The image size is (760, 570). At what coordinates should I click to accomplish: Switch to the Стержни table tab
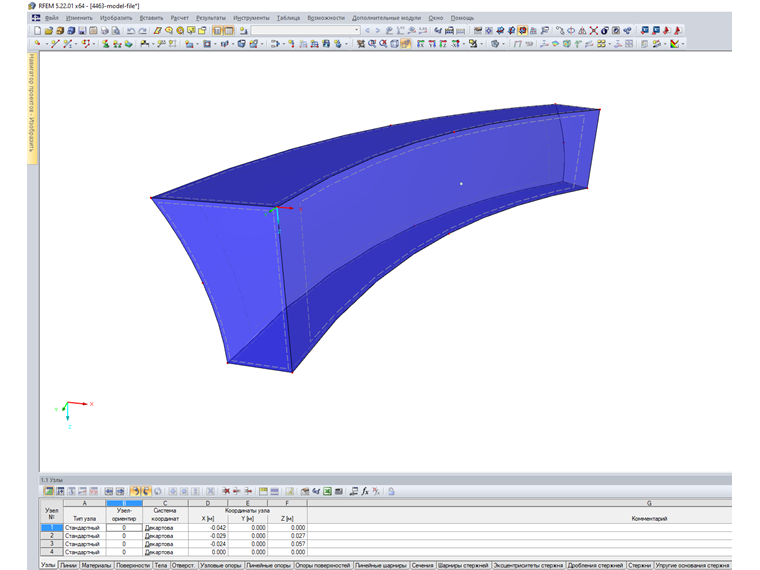coord(639,565)
